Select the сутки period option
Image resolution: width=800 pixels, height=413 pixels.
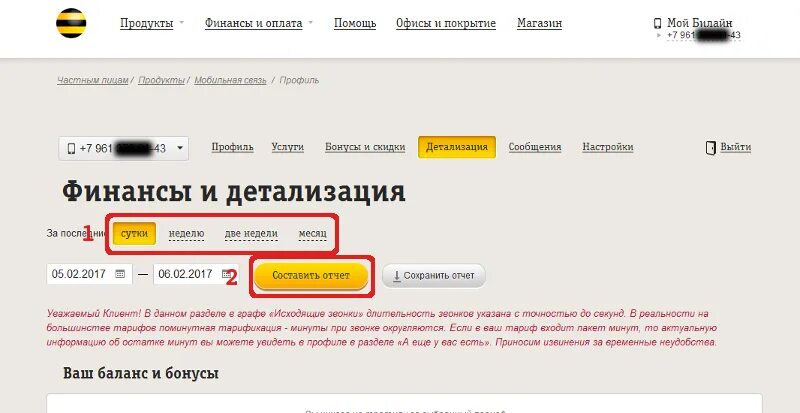pos(134,233)
